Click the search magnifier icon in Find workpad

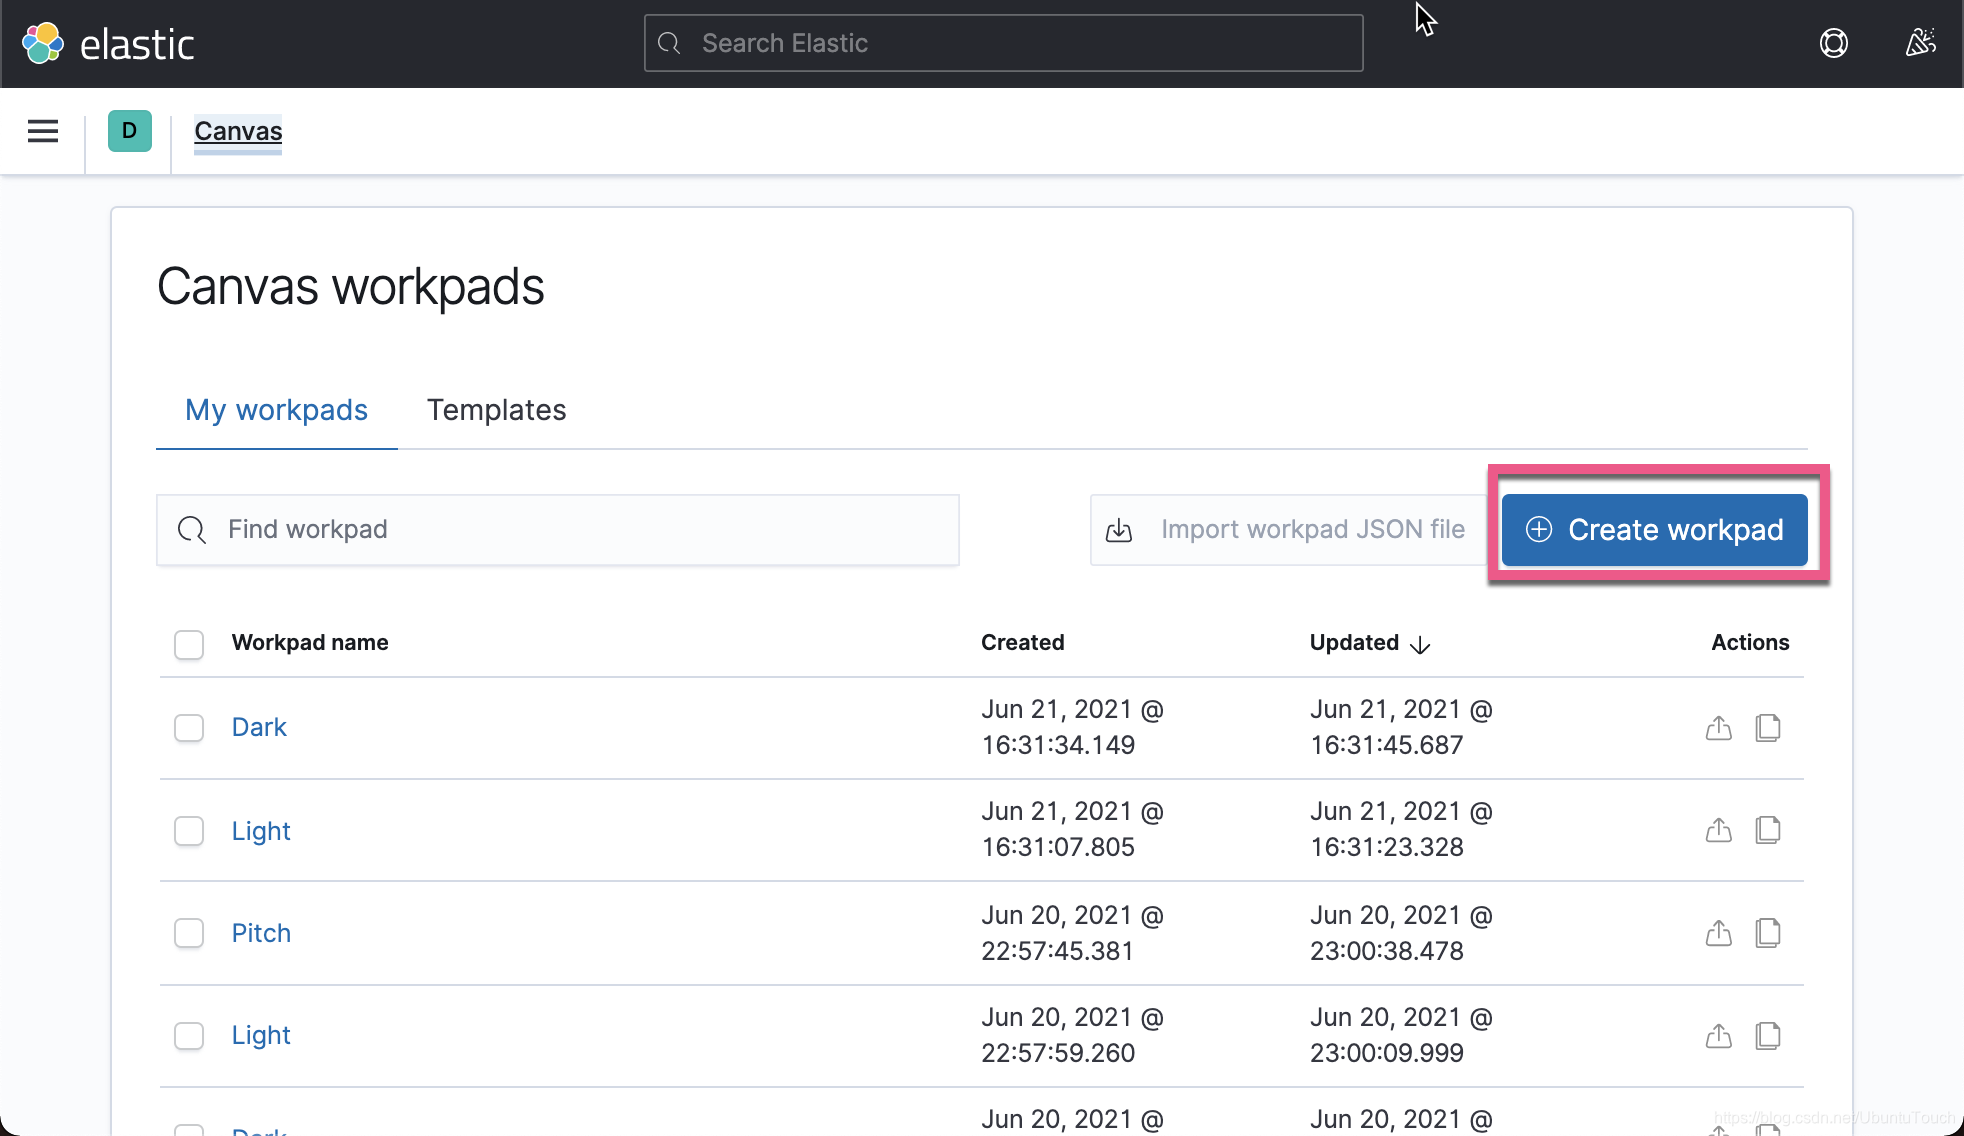point(193,529)
